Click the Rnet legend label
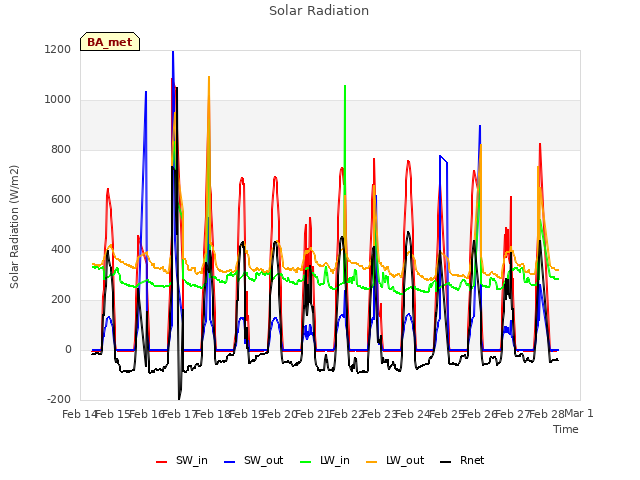 click(x=472, y=461)
